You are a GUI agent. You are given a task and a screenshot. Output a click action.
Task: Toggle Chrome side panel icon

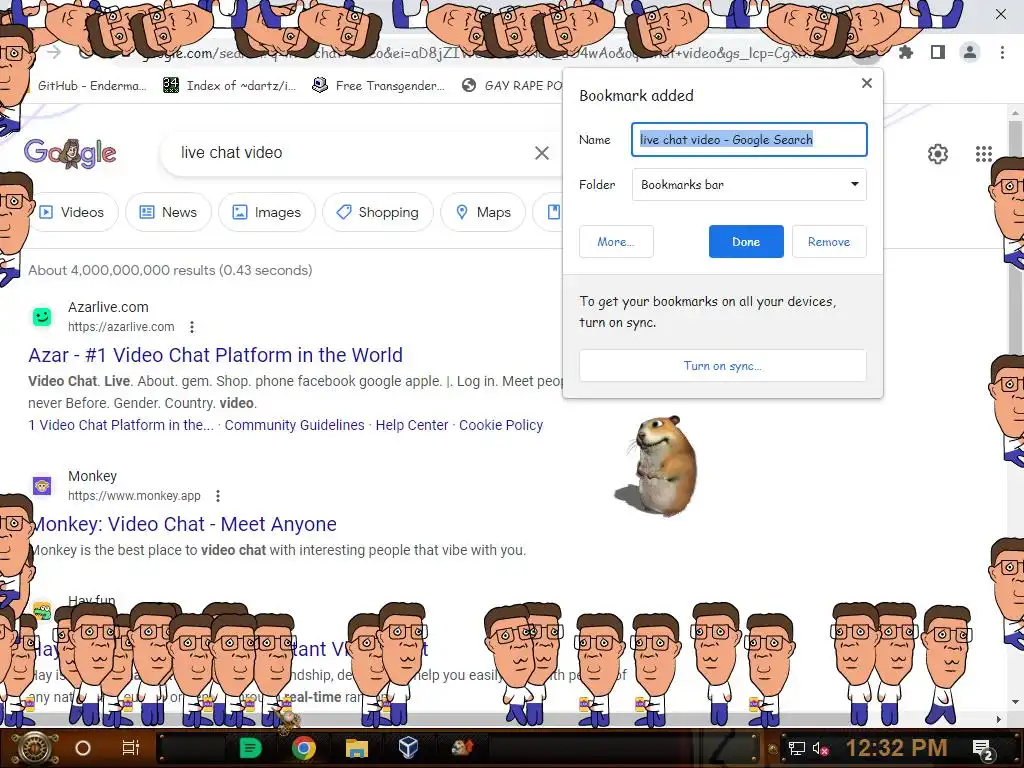[938, 52]
